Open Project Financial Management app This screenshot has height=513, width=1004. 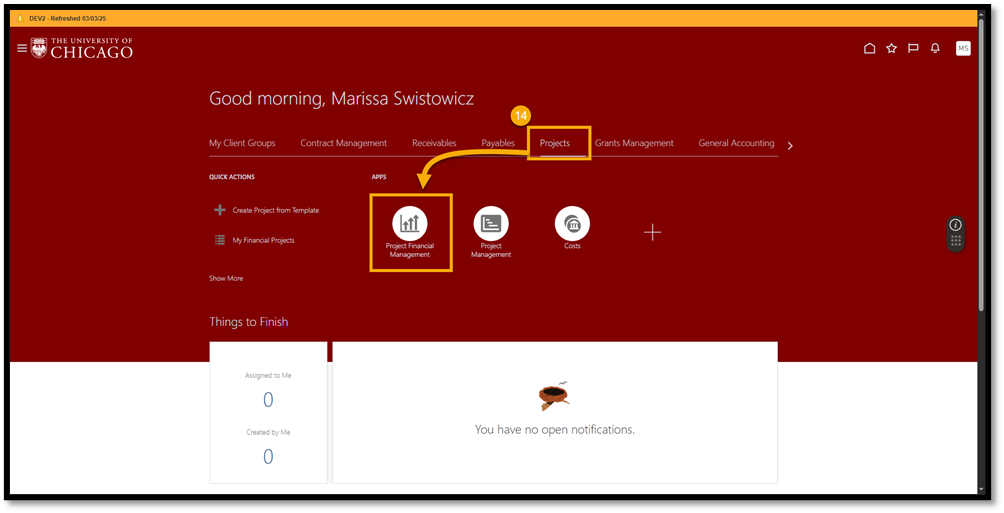click(x=410, y=224)
